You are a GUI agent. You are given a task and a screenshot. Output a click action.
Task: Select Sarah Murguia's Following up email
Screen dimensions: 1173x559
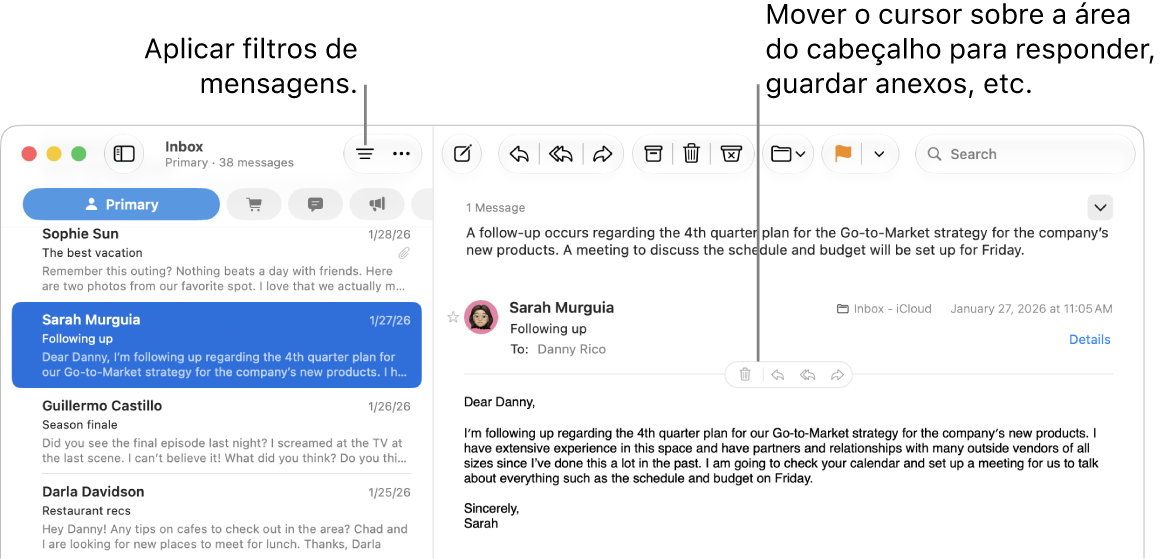217,345
